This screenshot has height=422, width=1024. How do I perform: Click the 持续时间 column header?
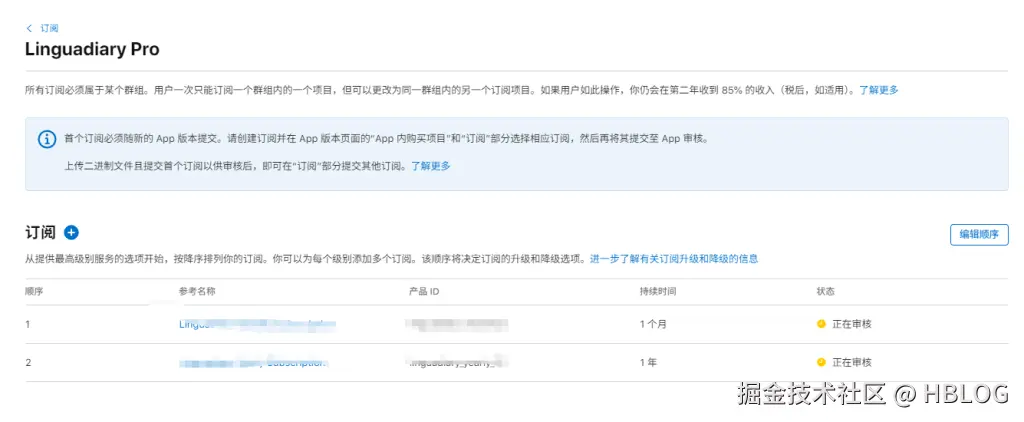click(658, 291)
